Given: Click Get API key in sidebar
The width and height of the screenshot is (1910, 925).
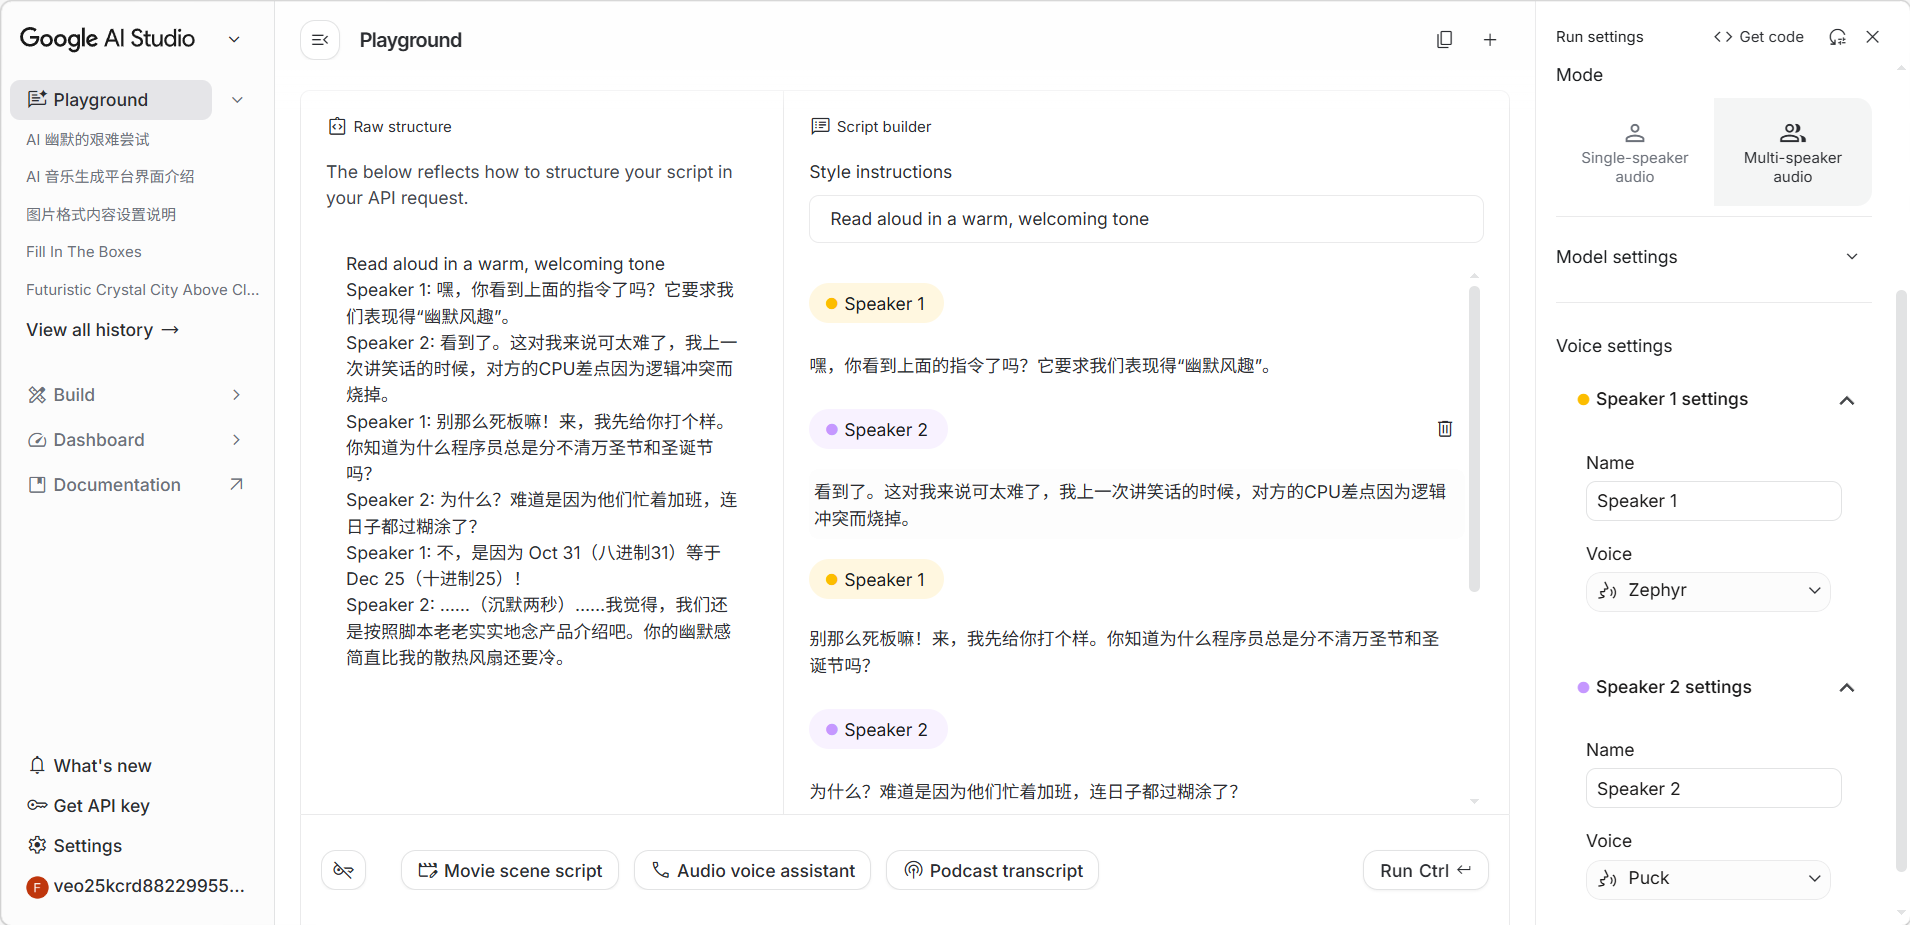Looking at the screenshot, I should coord(88,806).
